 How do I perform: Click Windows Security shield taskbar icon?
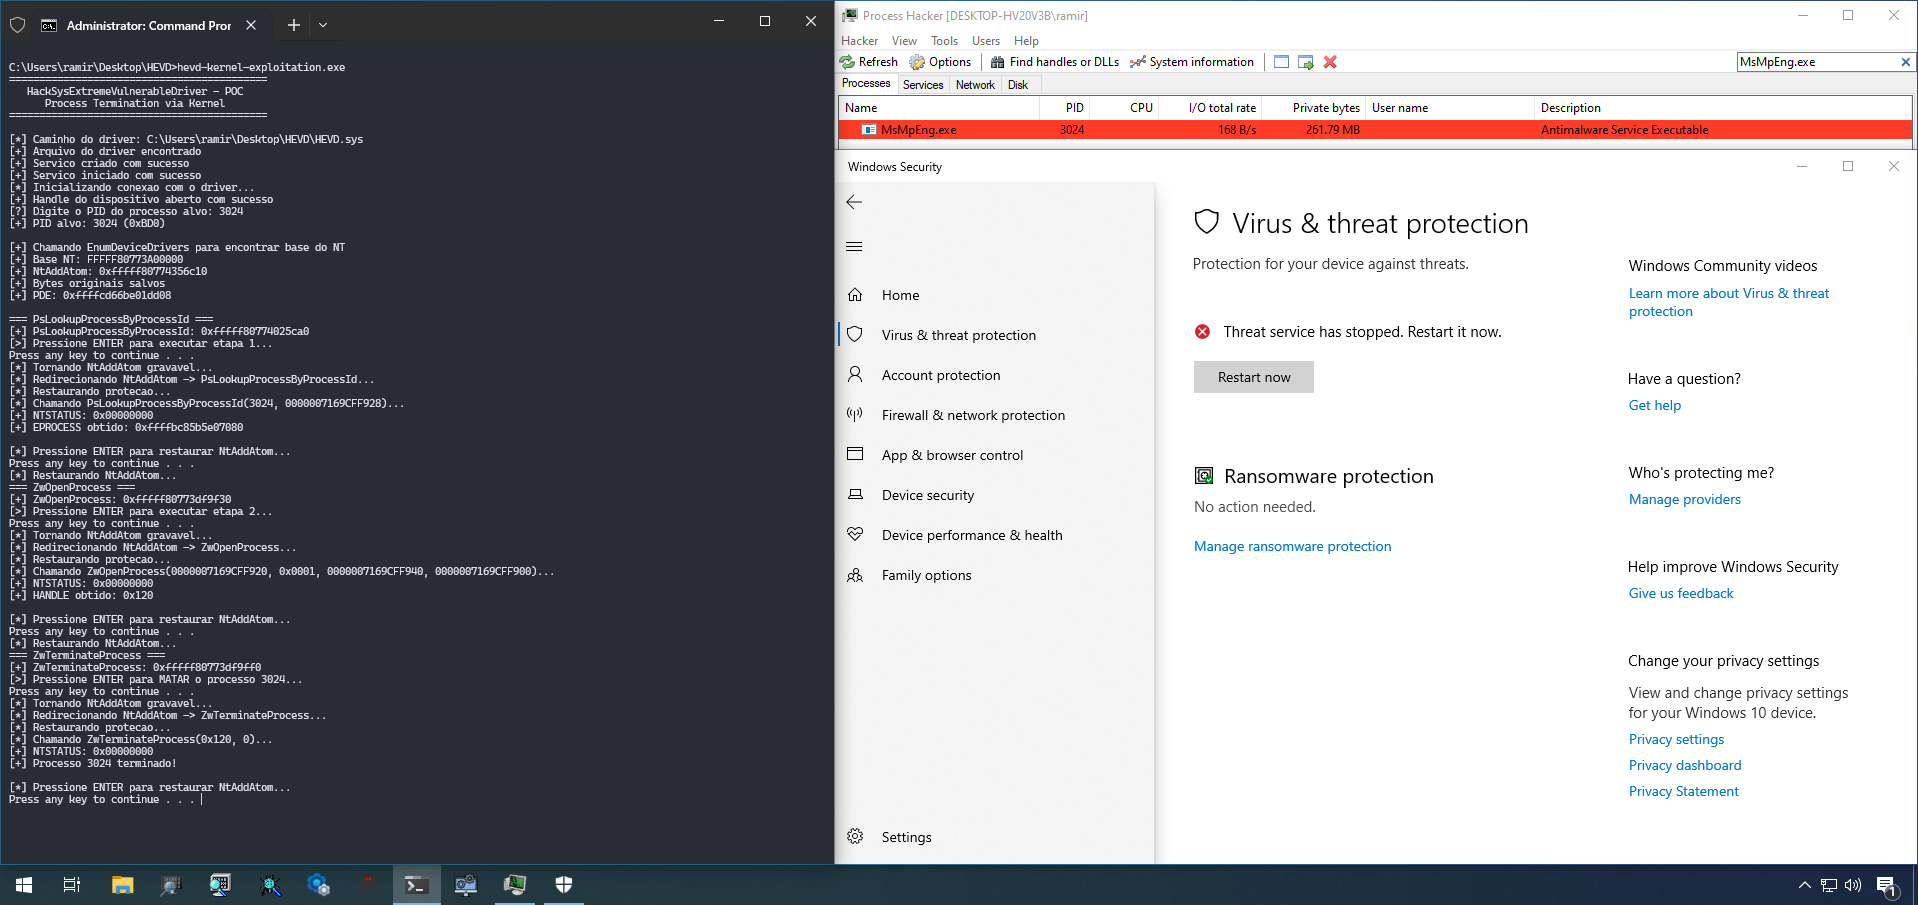564,885
